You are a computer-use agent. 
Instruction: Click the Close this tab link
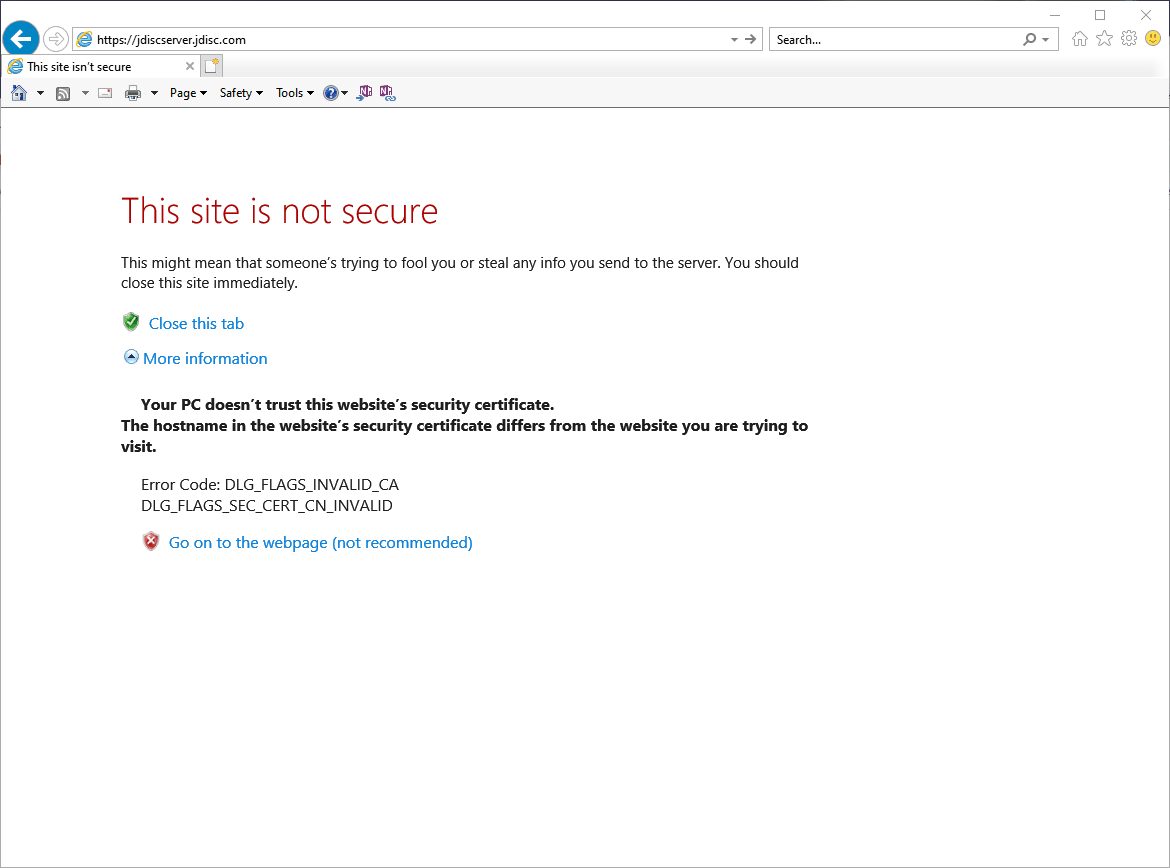(196, 323)
